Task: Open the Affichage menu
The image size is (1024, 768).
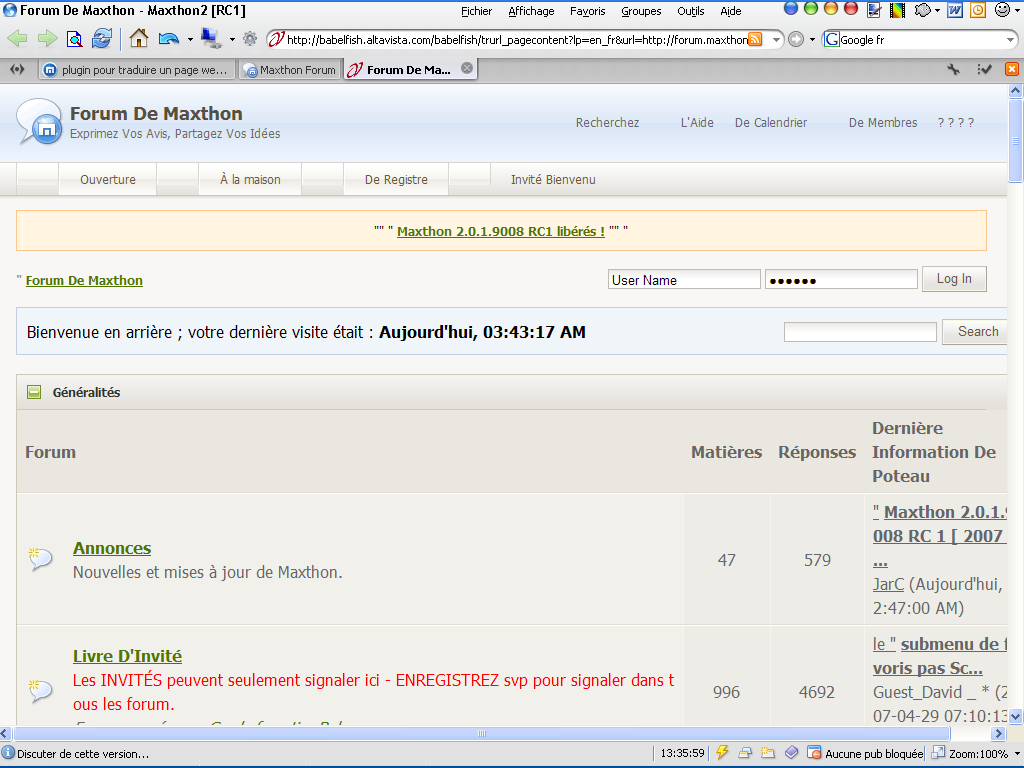Action: point(531,11)
